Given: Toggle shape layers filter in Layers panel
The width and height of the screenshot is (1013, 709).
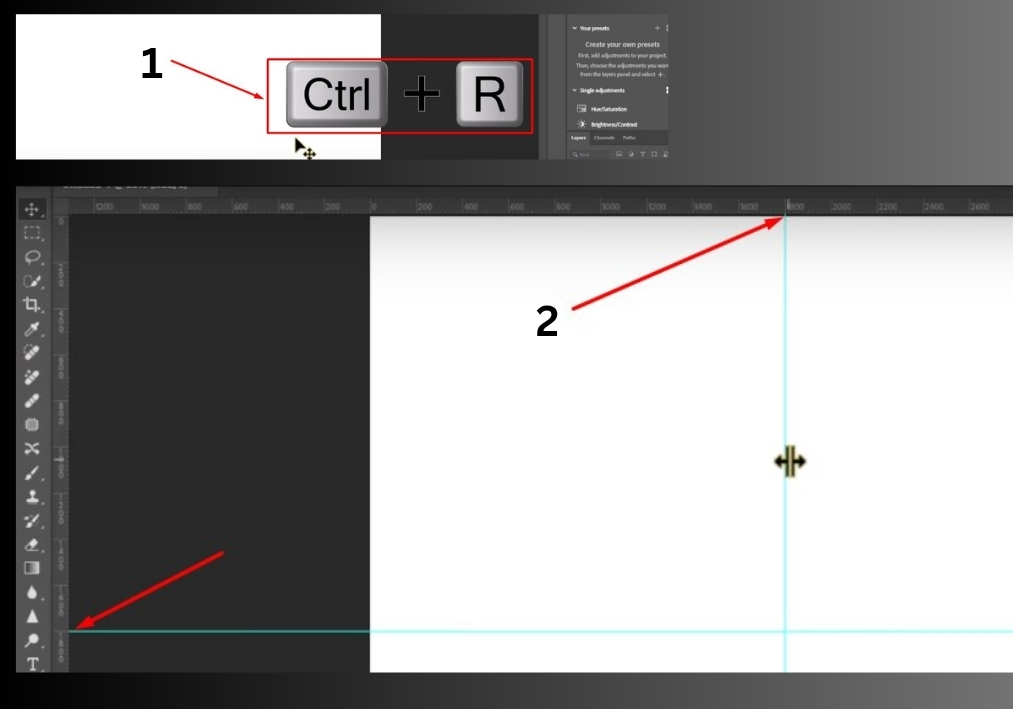Looking at the screenshot, I should tap(654, 154).
